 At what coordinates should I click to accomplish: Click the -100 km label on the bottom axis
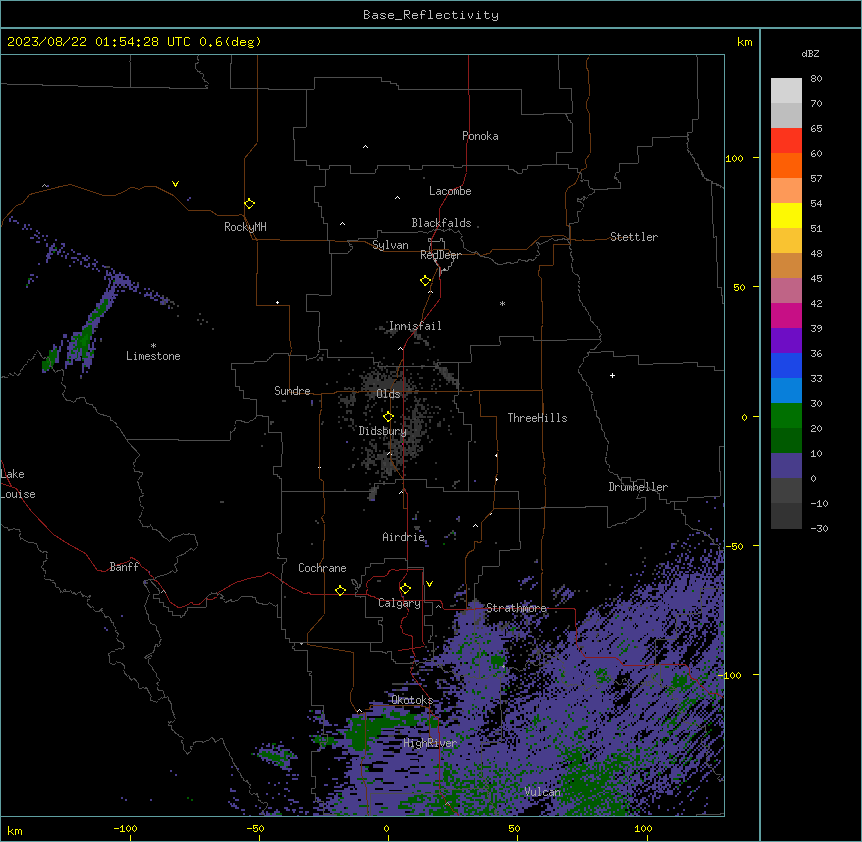point(125,828)
